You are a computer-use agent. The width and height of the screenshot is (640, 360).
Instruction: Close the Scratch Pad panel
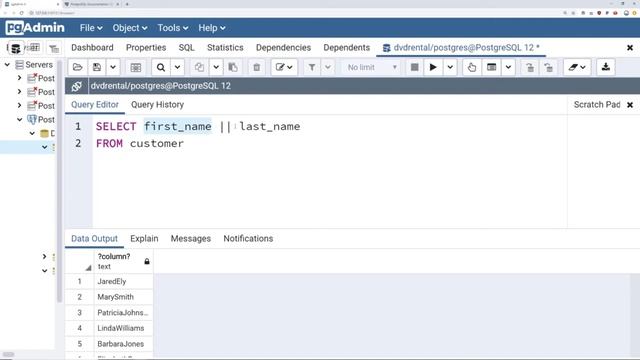(630, 105)
